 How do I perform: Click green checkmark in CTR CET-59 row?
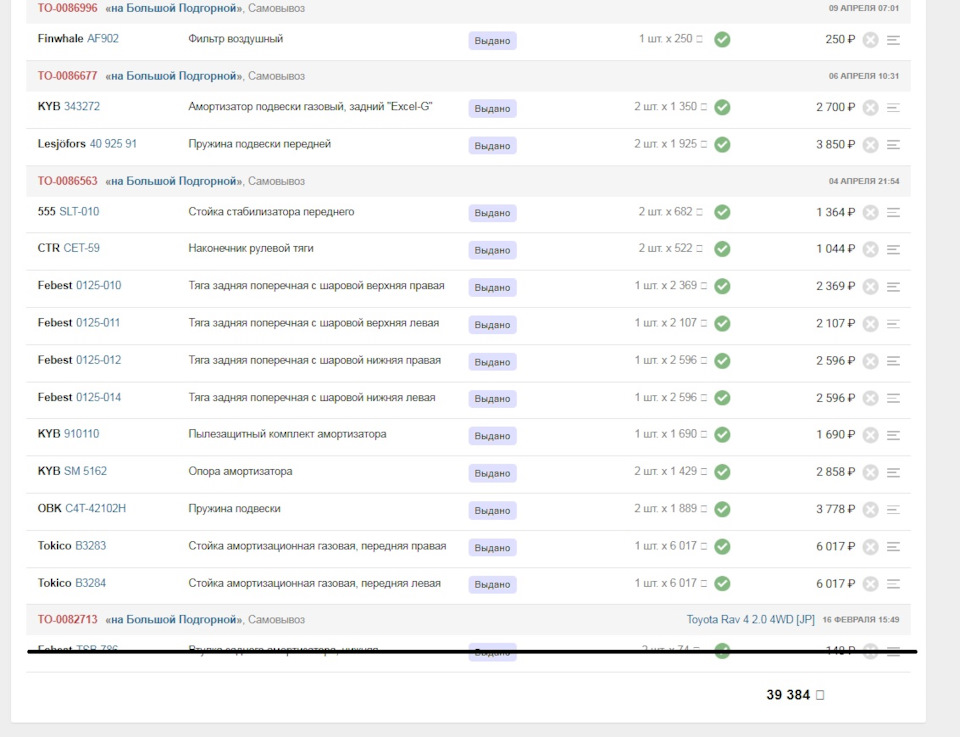(x=722, y=249)
